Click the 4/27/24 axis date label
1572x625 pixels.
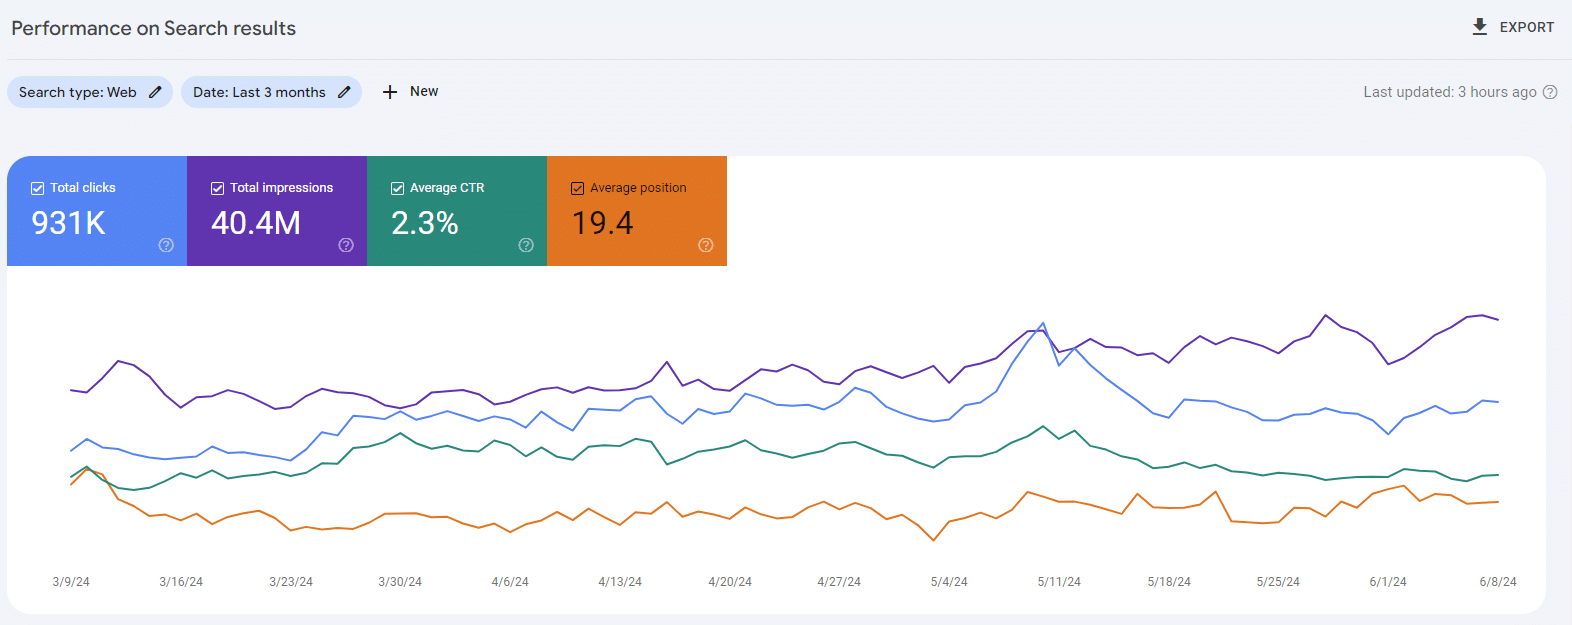tap(839, 582)
